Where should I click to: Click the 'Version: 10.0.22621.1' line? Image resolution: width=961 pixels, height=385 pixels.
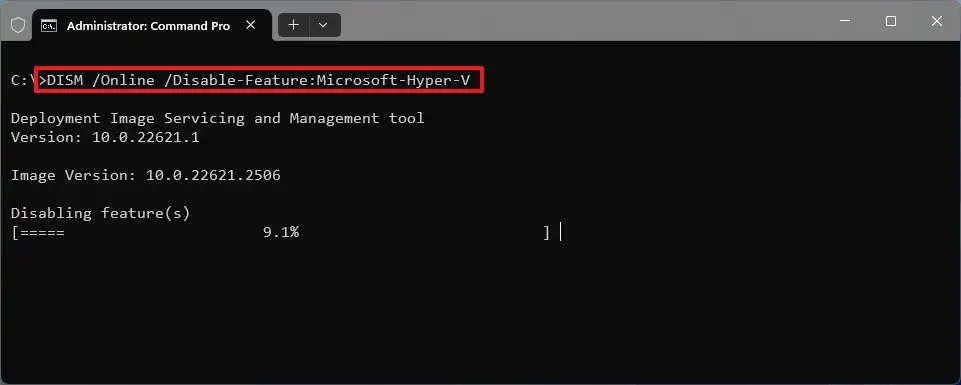click(105, 137)
